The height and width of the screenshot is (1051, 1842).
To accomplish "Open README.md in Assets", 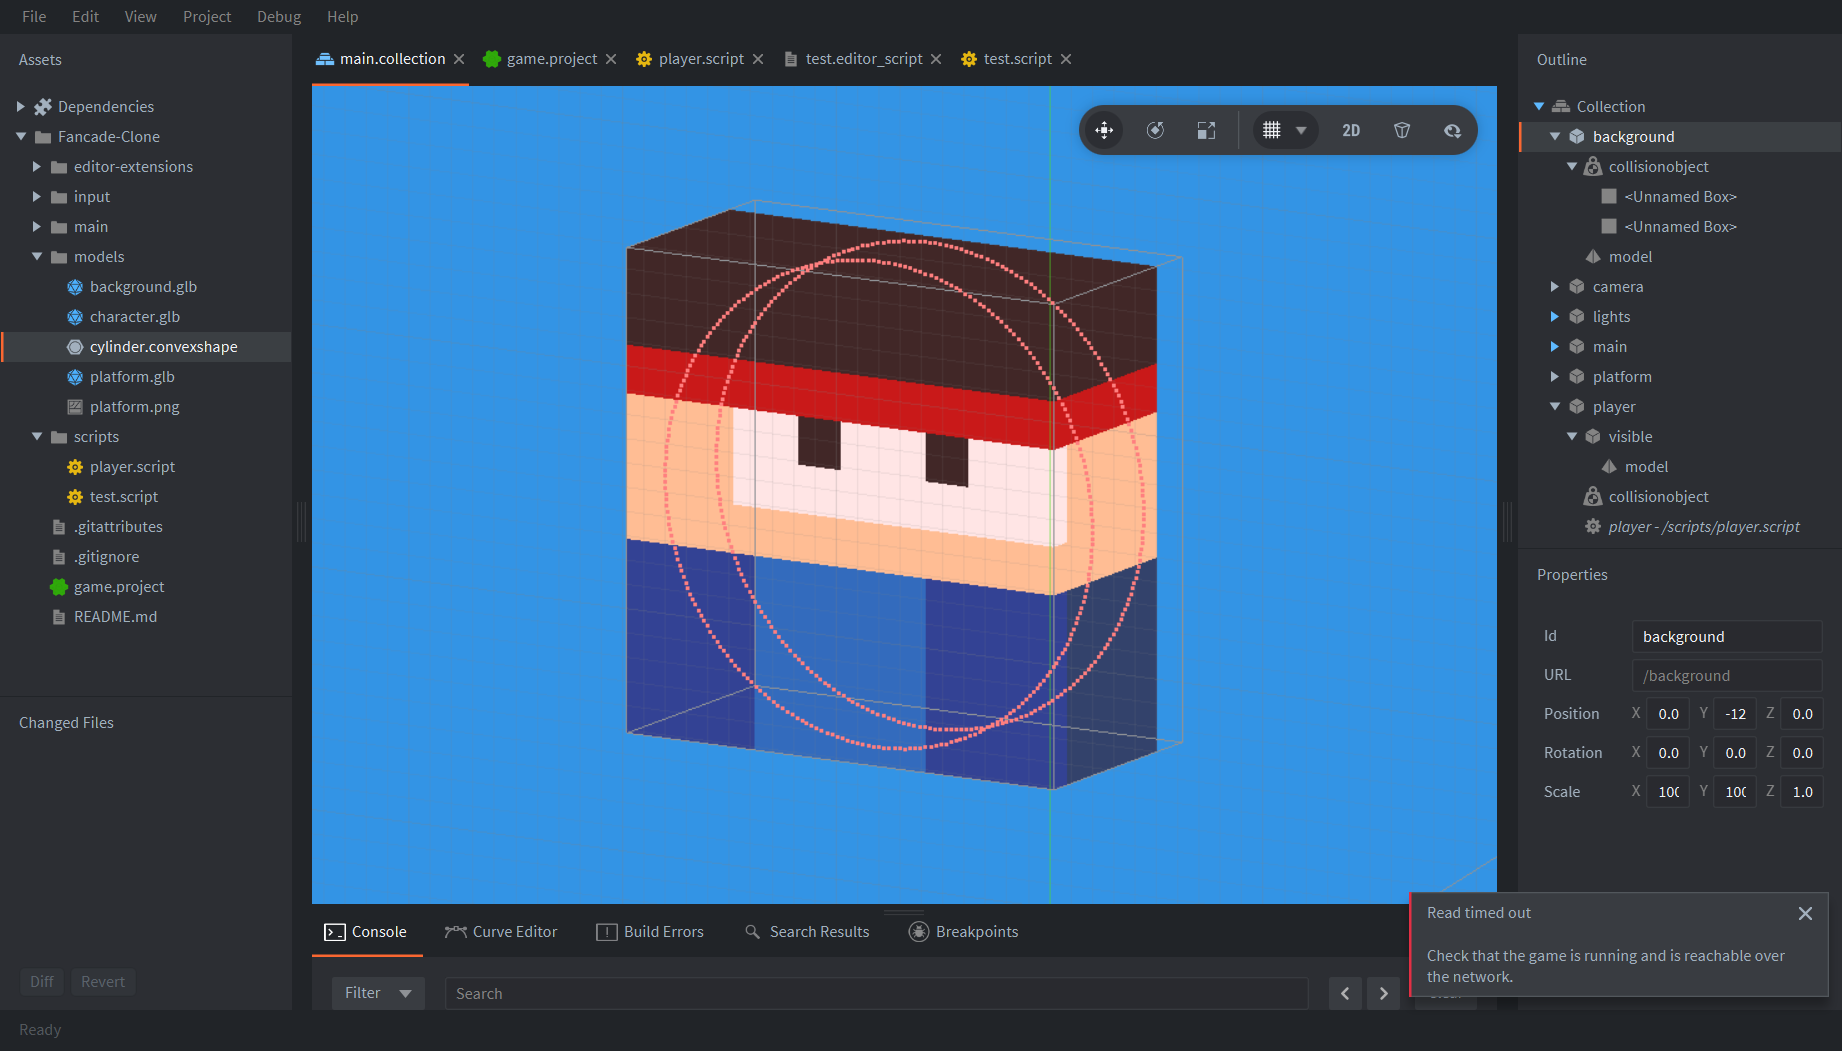I will [x=115, y=617].
